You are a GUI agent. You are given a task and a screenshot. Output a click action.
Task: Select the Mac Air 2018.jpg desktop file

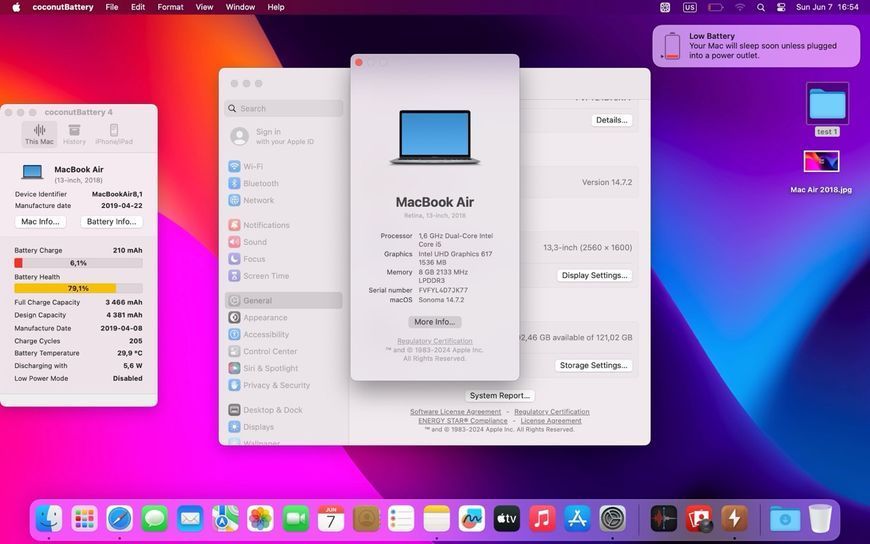[x=821, y=172]
